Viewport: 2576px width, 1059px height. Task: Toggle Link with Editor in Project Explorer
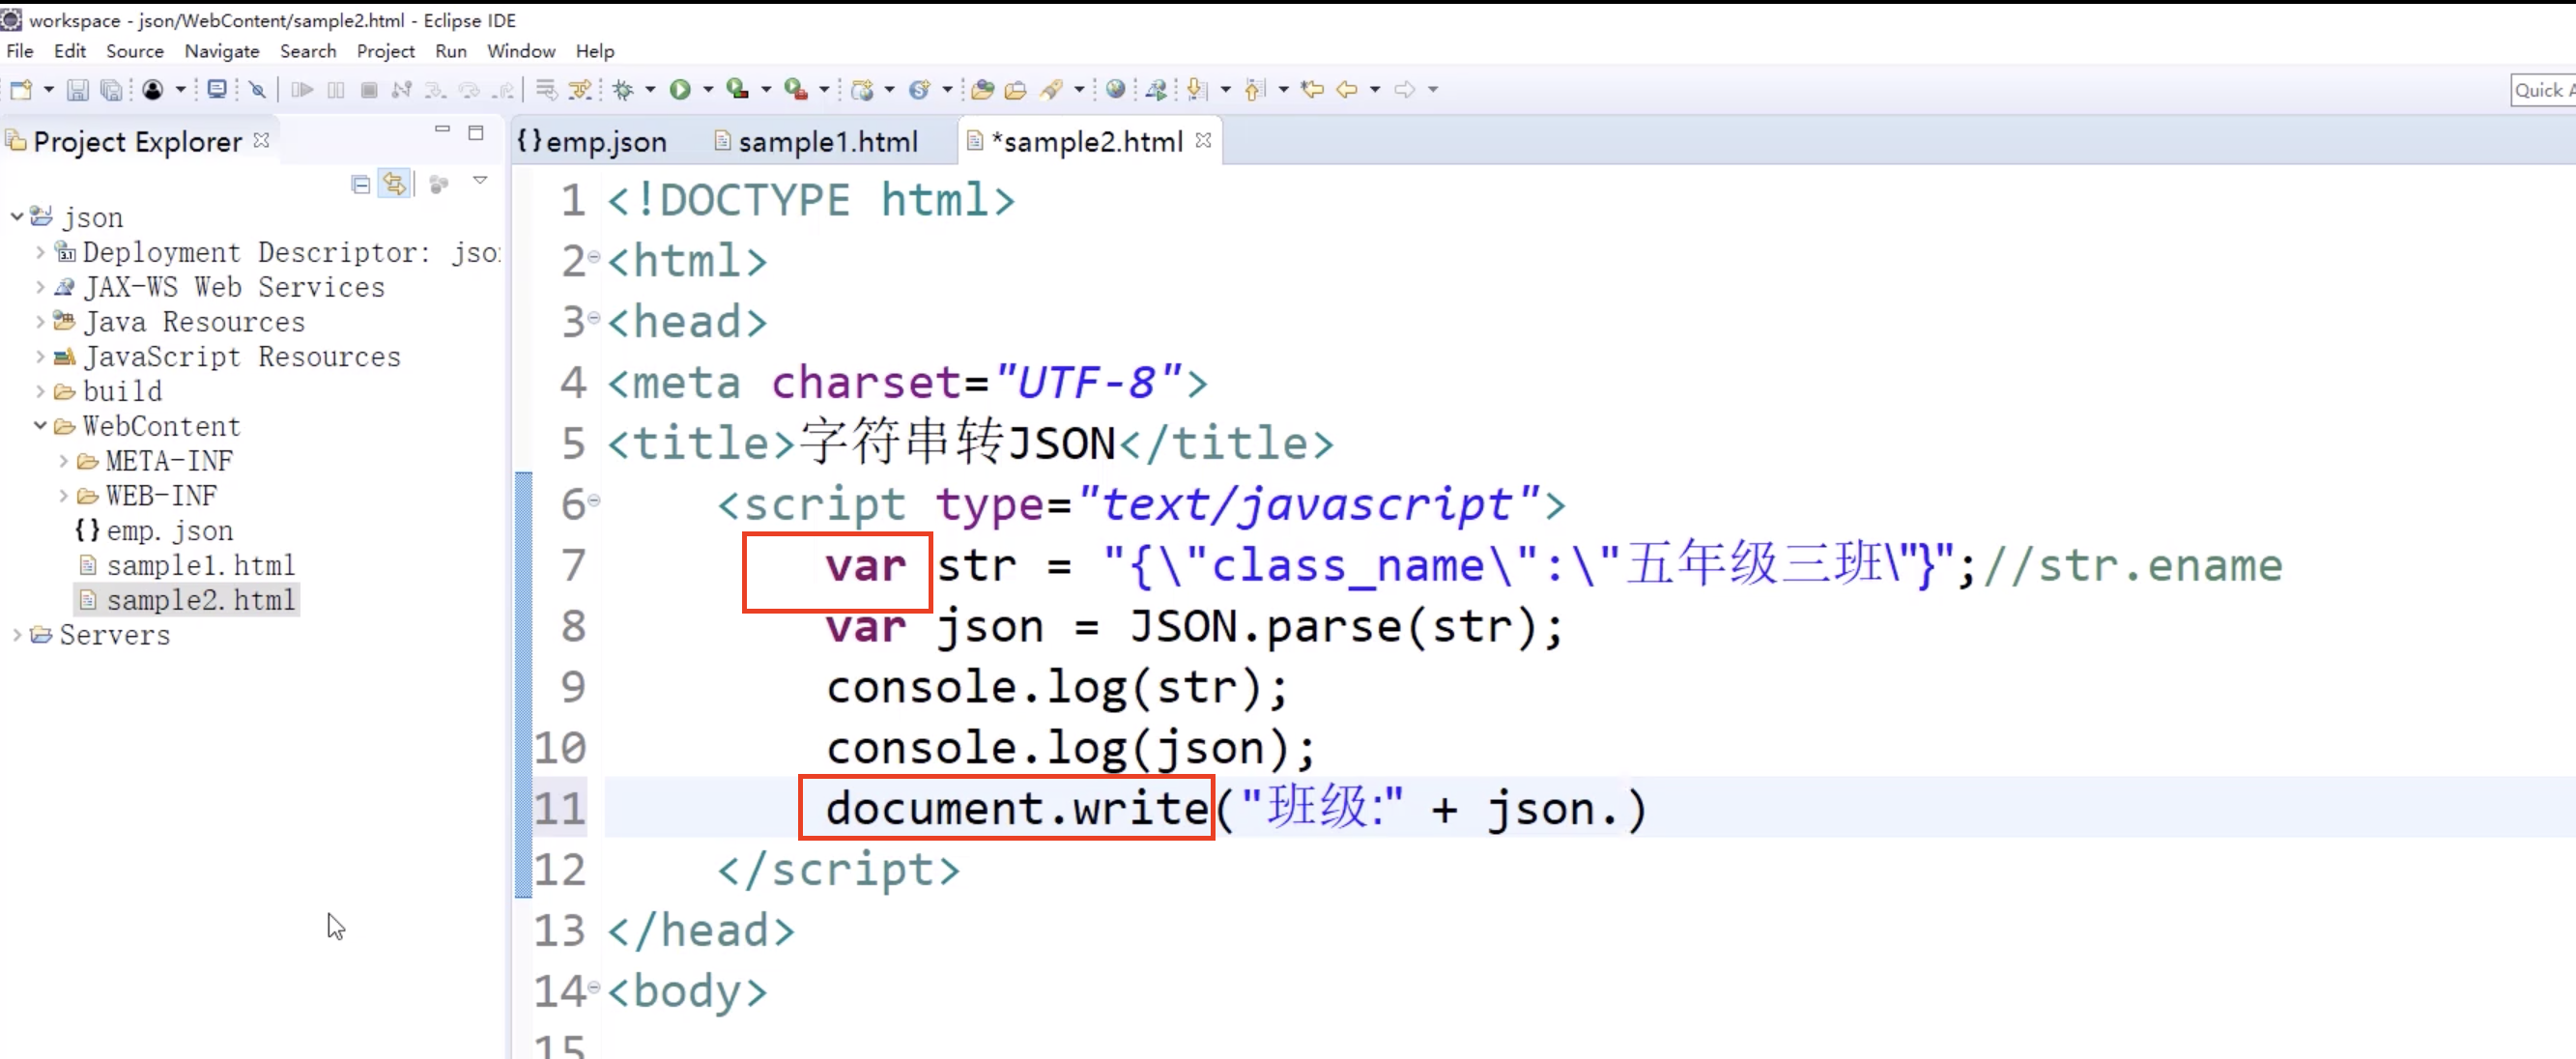point(395,184)
